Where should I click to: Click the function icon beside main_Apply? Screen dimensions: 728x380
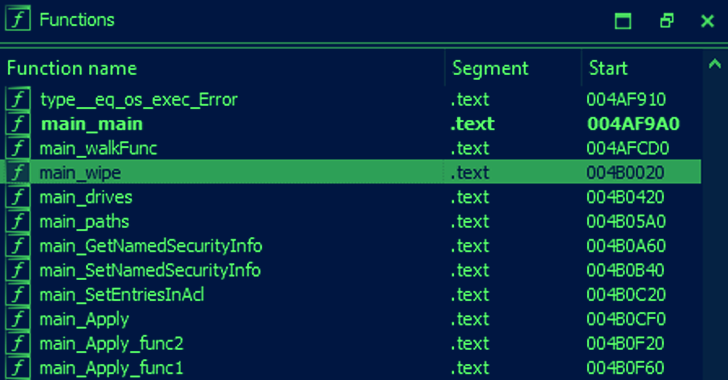[18, 319]
